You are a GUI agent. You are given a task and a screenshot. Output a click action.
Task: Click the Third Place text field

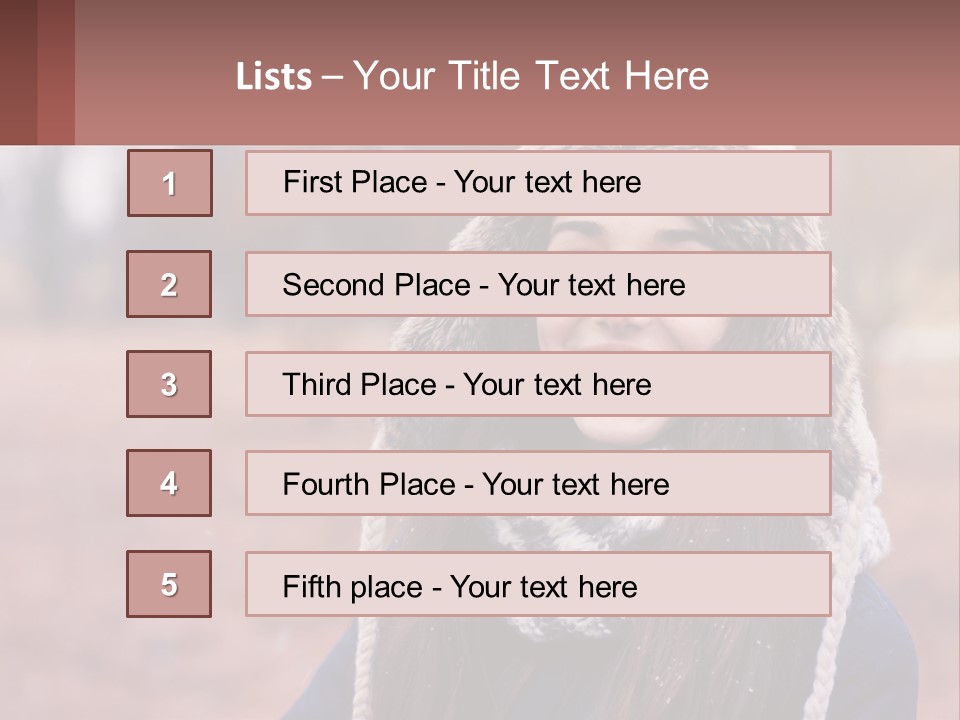point(538,384)
